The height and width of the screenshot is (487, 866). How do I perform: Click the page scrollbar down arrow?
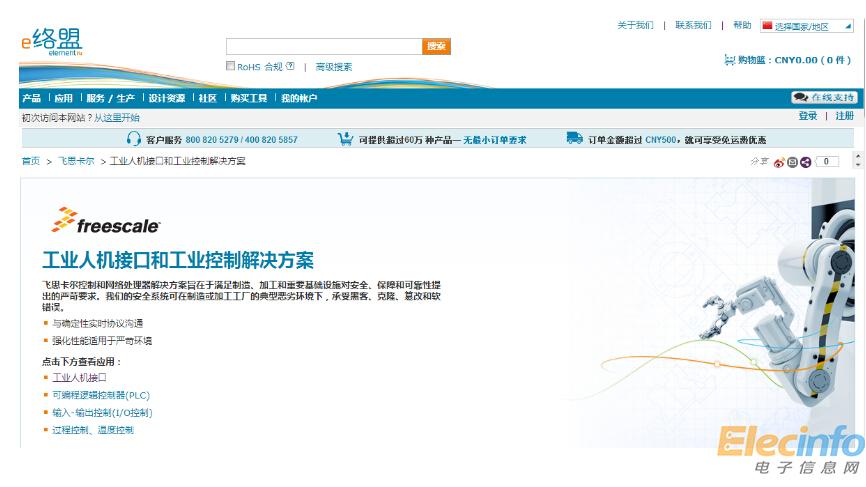click(857, 165)
